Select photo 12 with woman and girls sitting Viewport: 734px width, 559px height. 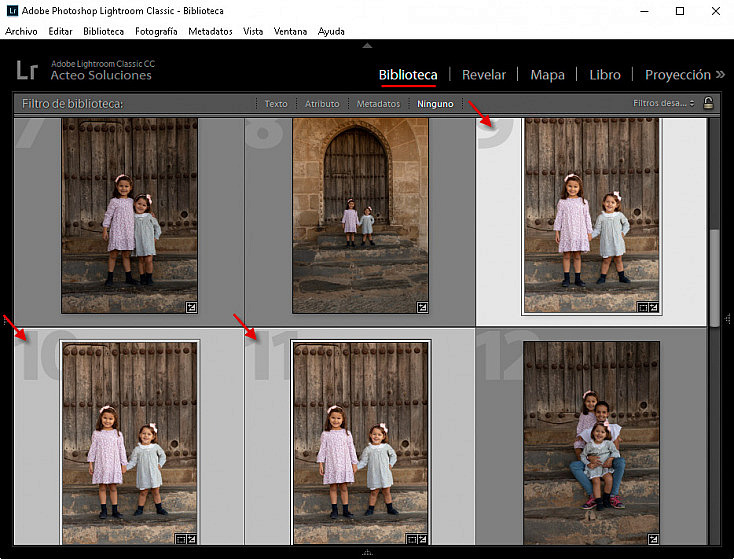tap(592, 443)
